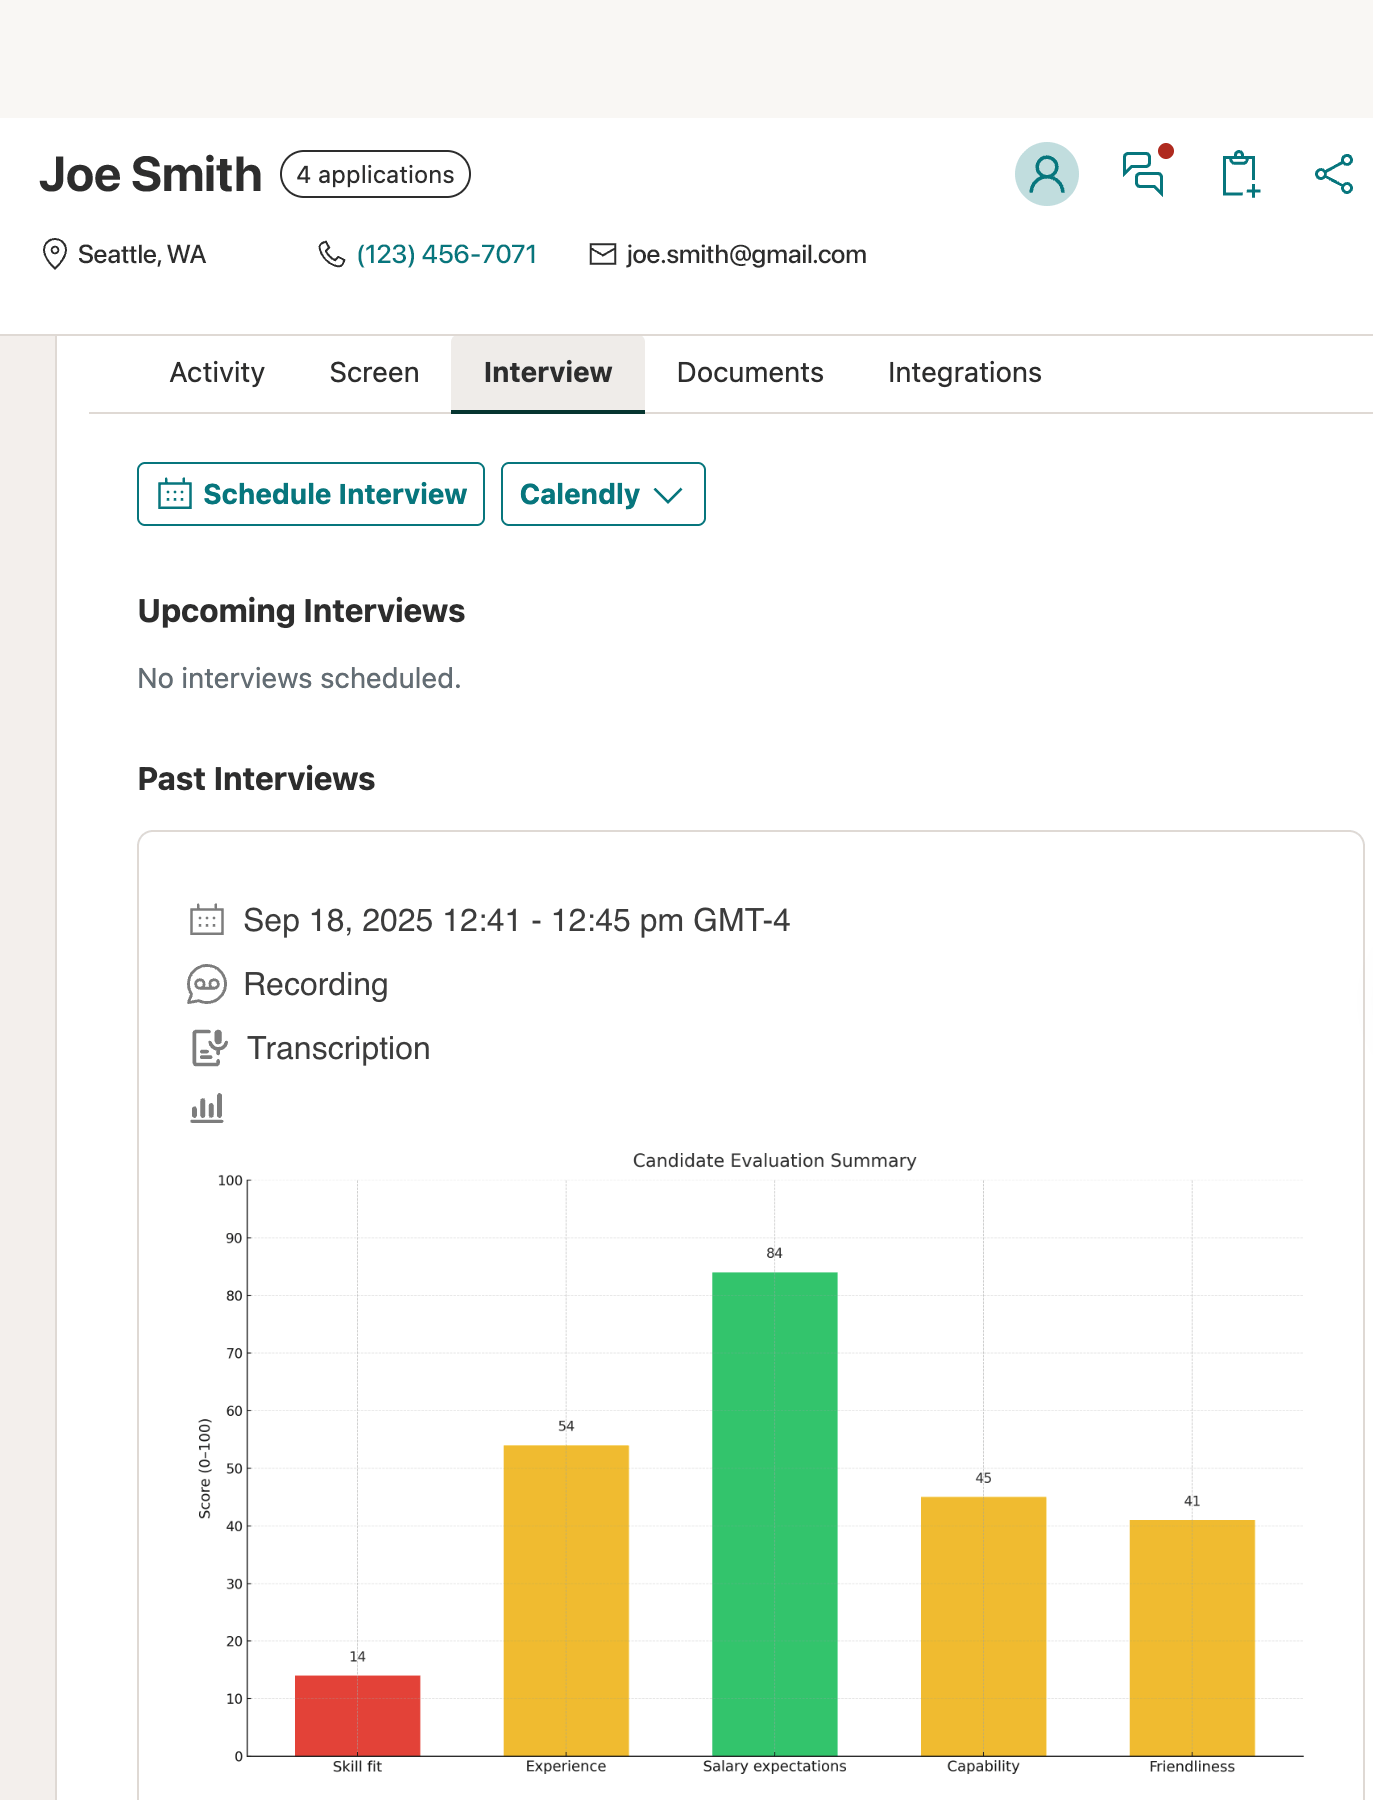Click the bar chart evaluation icon
Viewport: 1373px width, 1800px height.
207,1108
